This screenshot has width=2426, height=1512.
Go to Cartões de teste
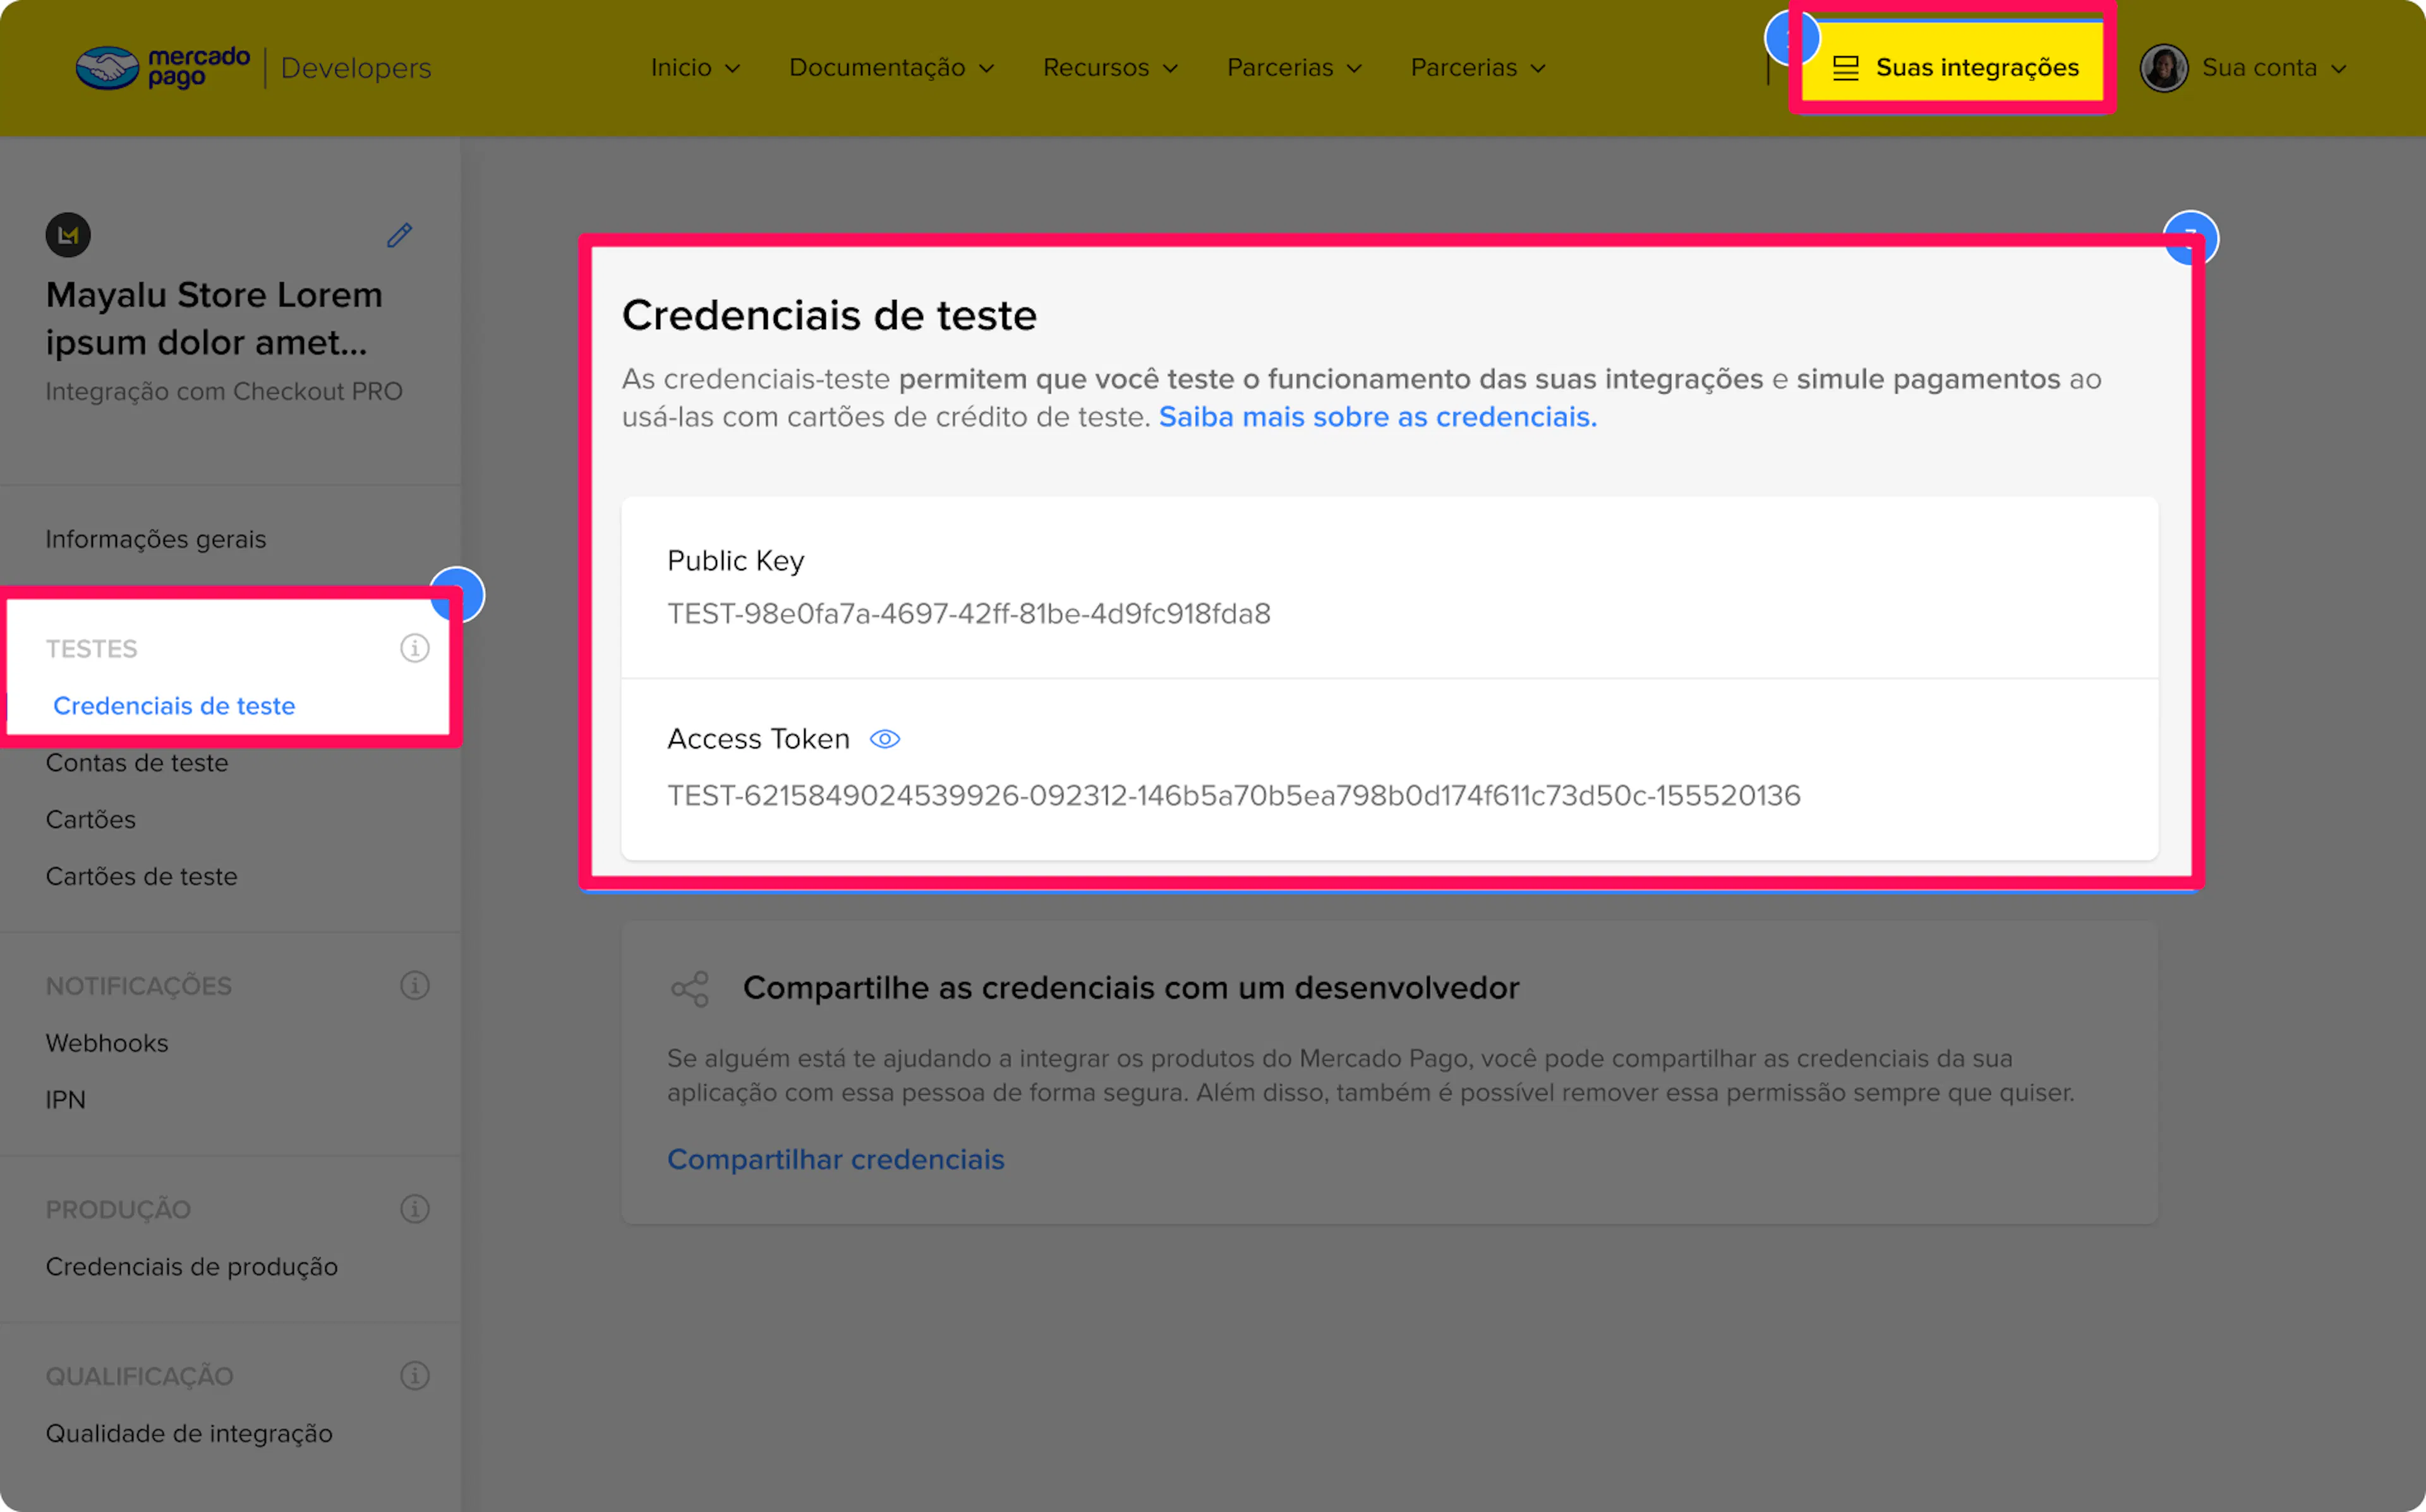pyautogui.click(x=142, y=876)
